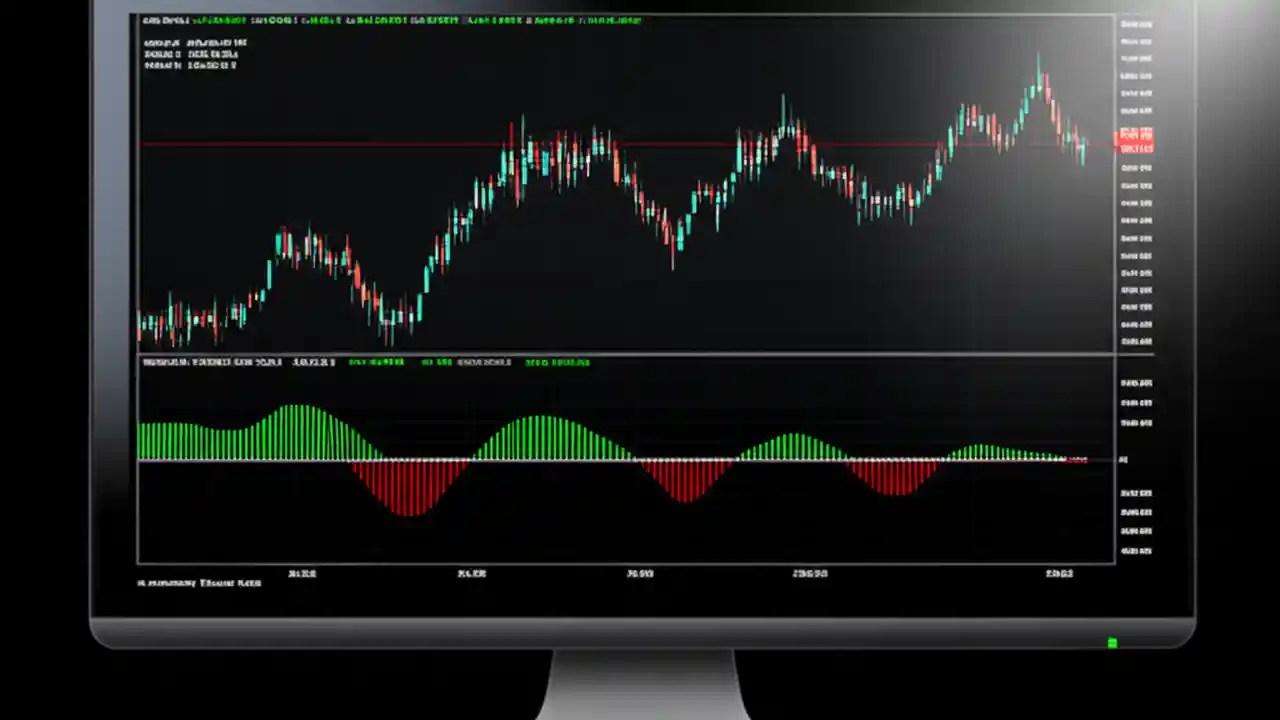The image size is (1280, 720).
Task: Select the green status indicator at bottom right
Action: pyautogui.click(x=1112, y=643)
